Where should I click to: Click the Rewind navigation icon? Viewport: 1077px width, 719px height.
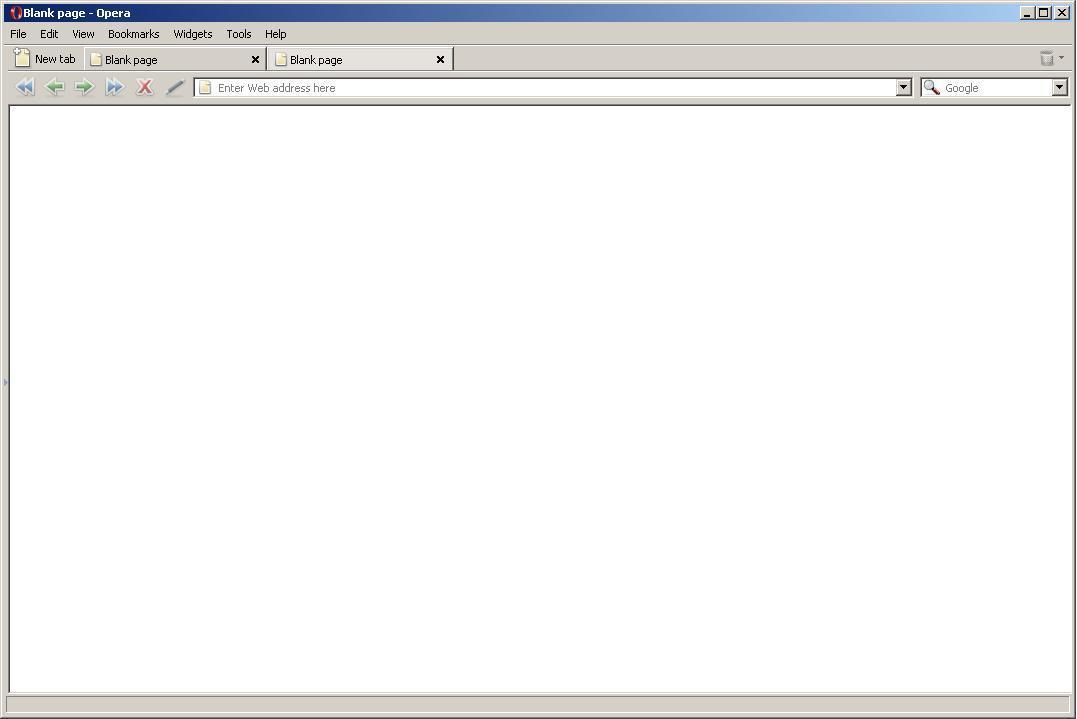[x=25, y=87]
